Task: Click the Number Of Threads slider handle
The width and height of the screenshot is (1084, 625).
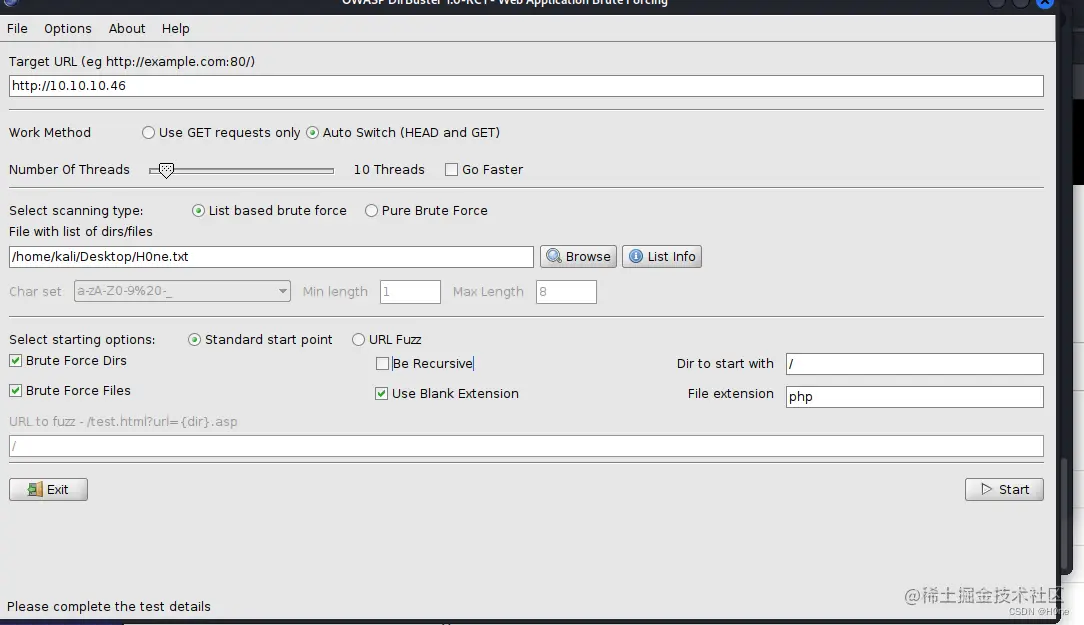Action: (x=166, y=170)
